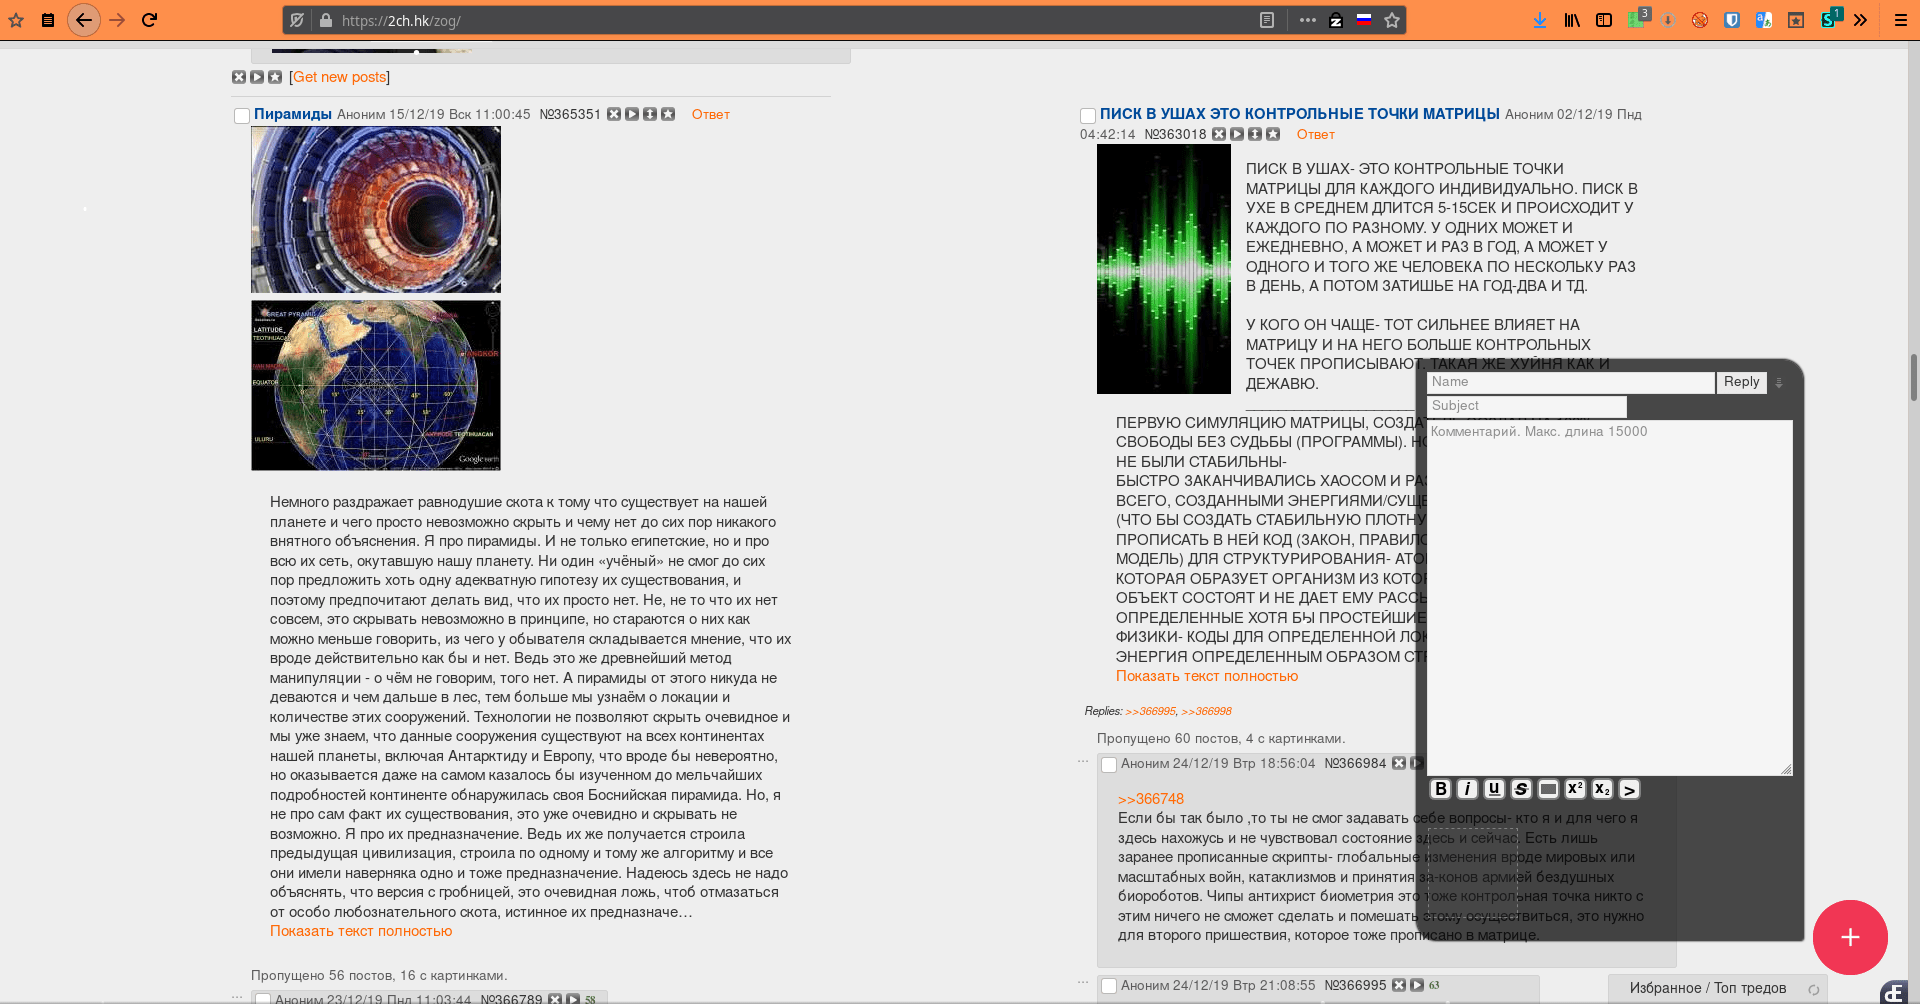Open the Earth grid map thumbnail
The width and height of the screenshot is (1920, 1004).
pyautogui.click(x=376, y=385)
